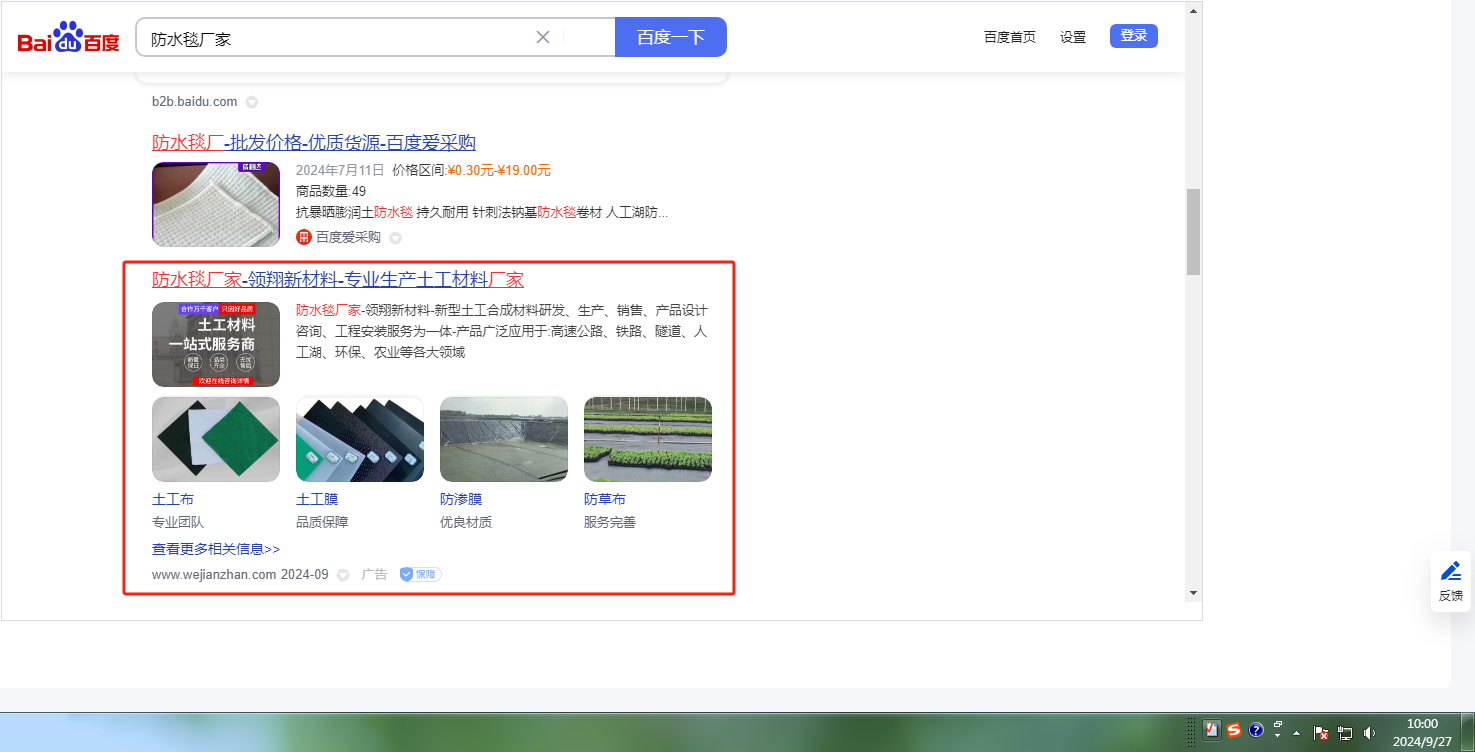Click the 防渗膜 product image
Viewport: 1475px width, 752px height.
[504, 439]
